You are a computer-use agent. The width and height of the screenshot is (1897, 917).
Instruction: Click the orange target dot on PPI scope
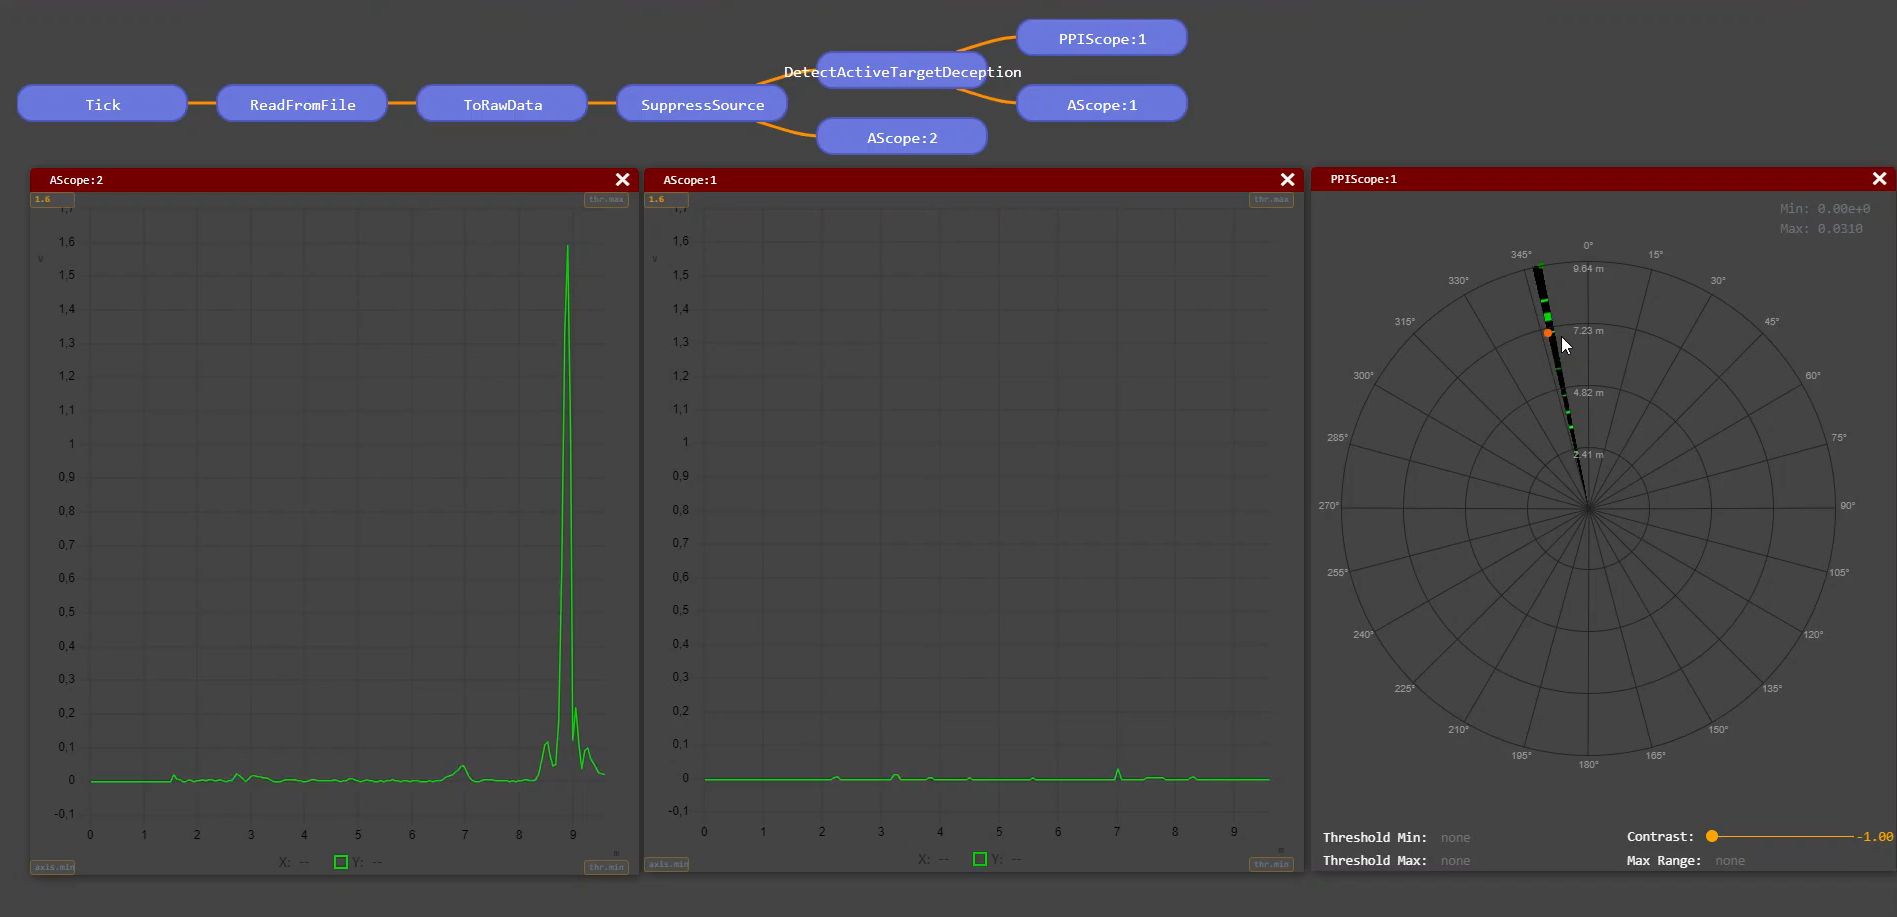1548,333
